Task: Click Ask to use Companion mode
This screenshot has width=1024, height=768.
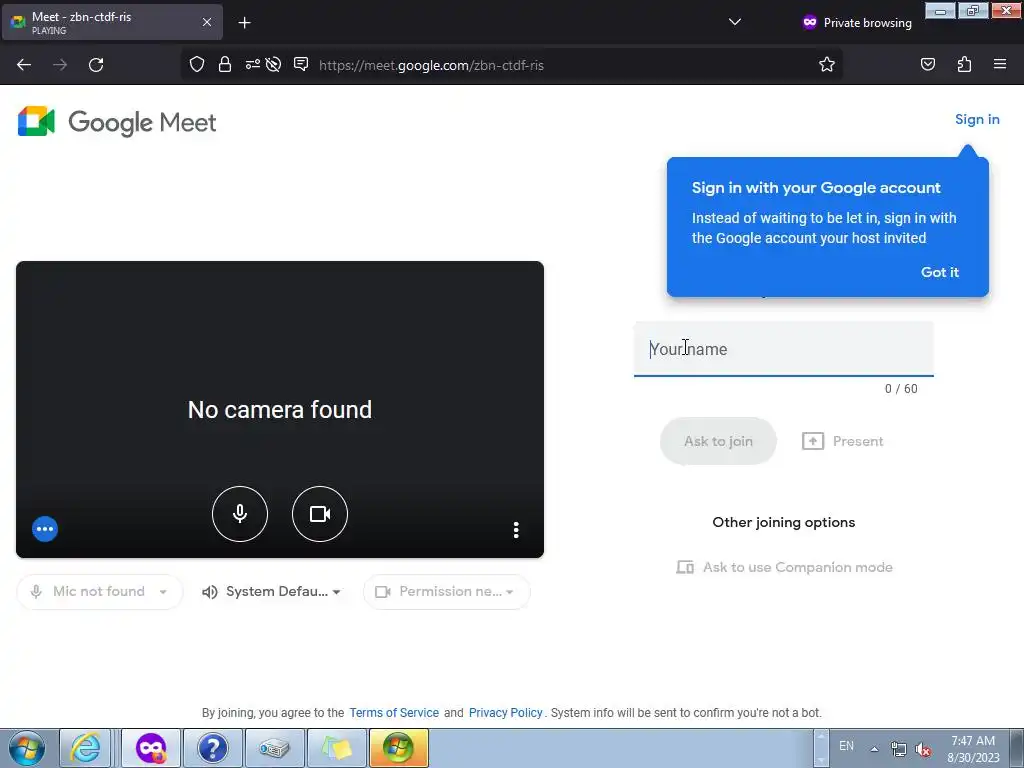Action: coord(784,568)
